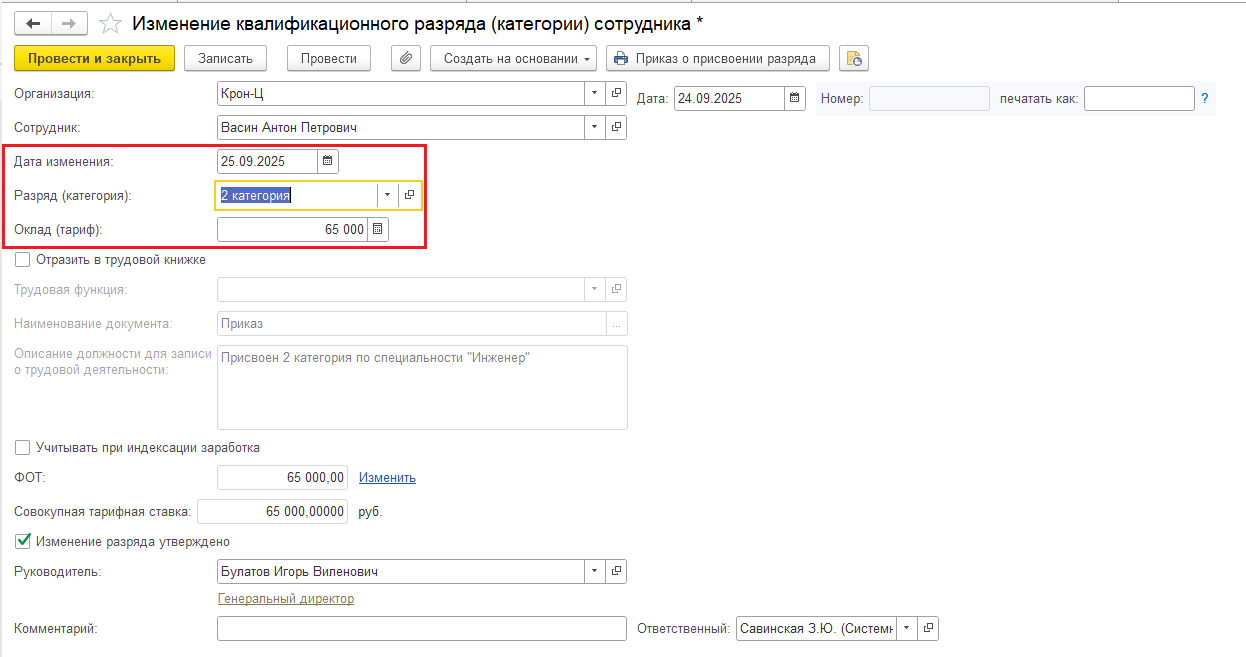Image resolution: width=1246 pixels, height=657 pixels.
Task: Enable Отразить в трудовой книжке checkbox
Action: tap(22, 260)
